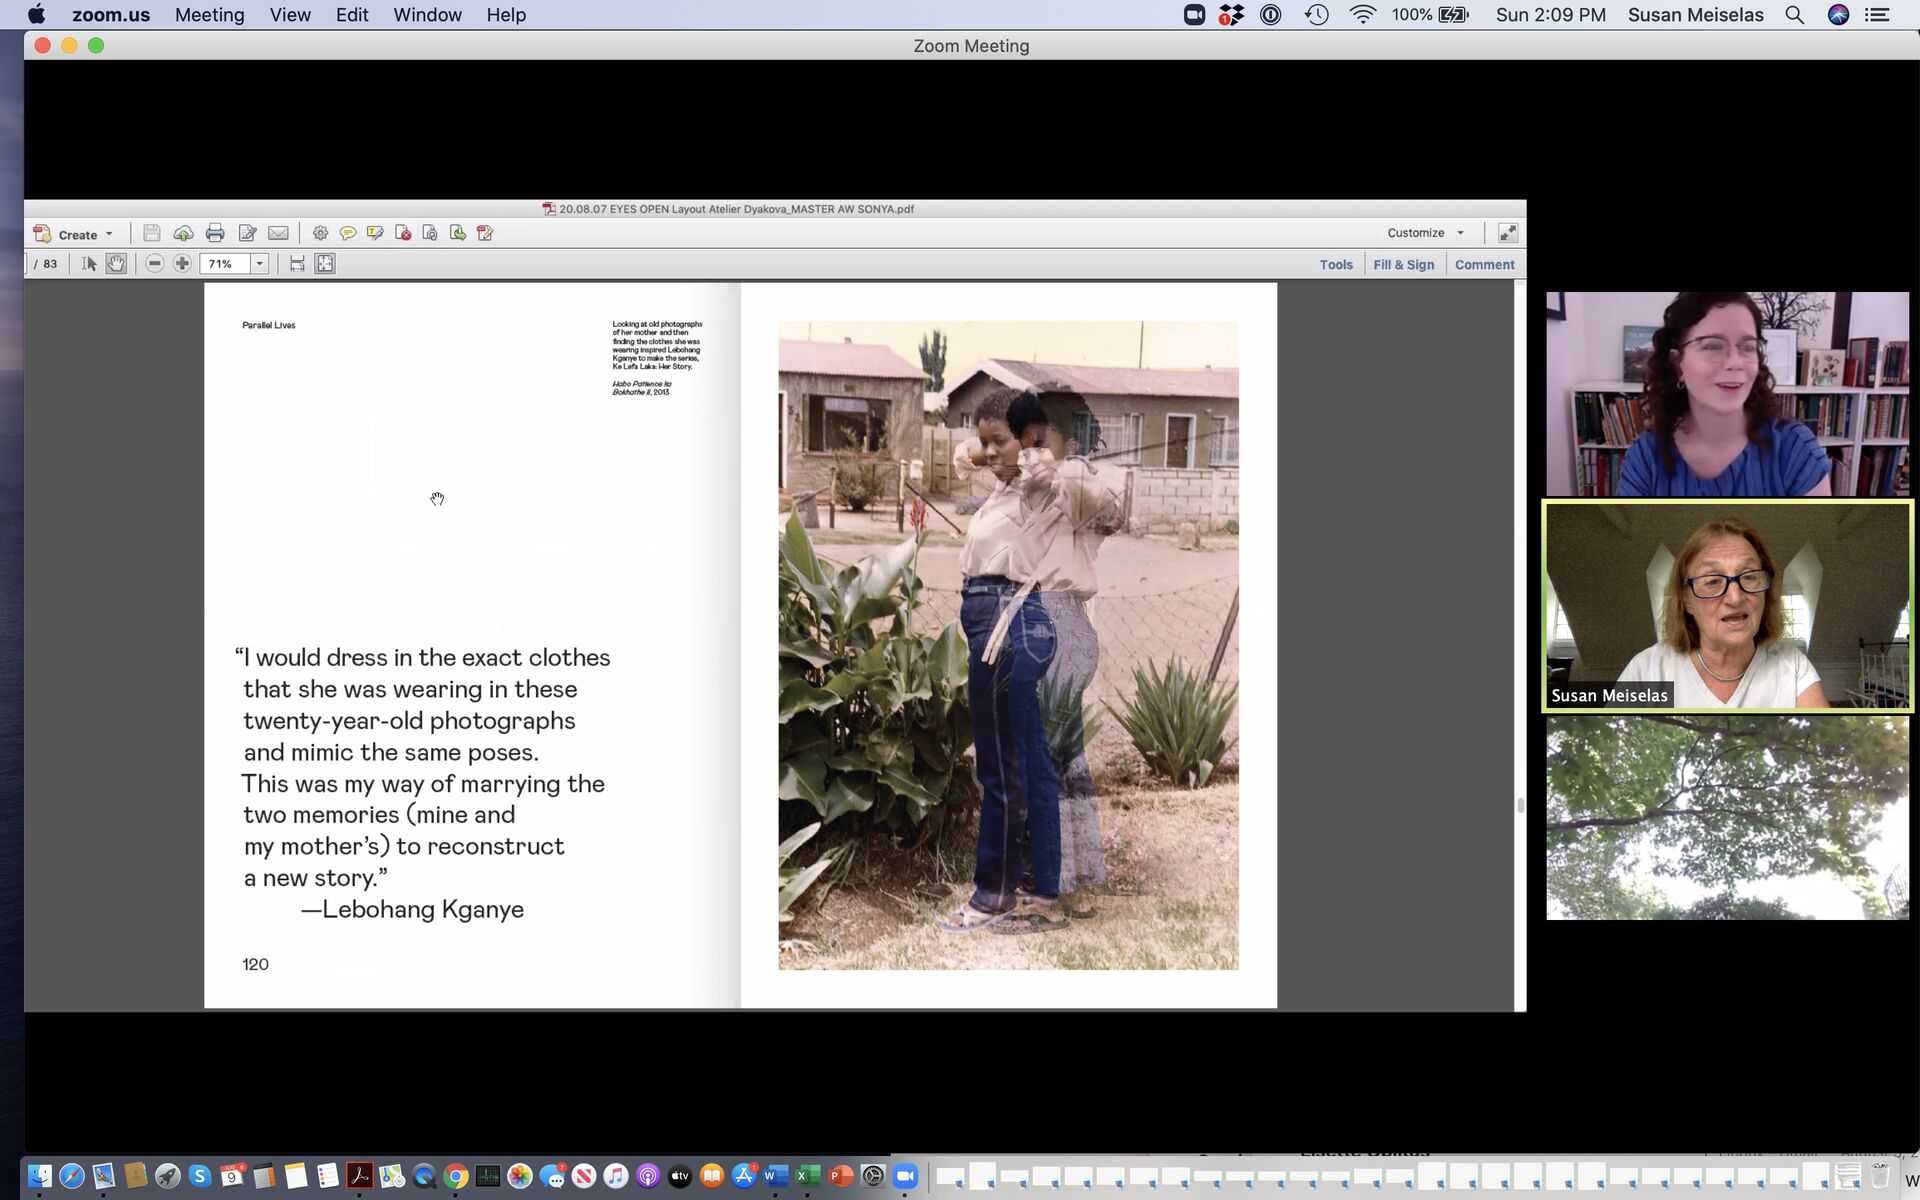Click the zoom in plus button
The image size is (1920, 1200).
(x=182, y=263)
